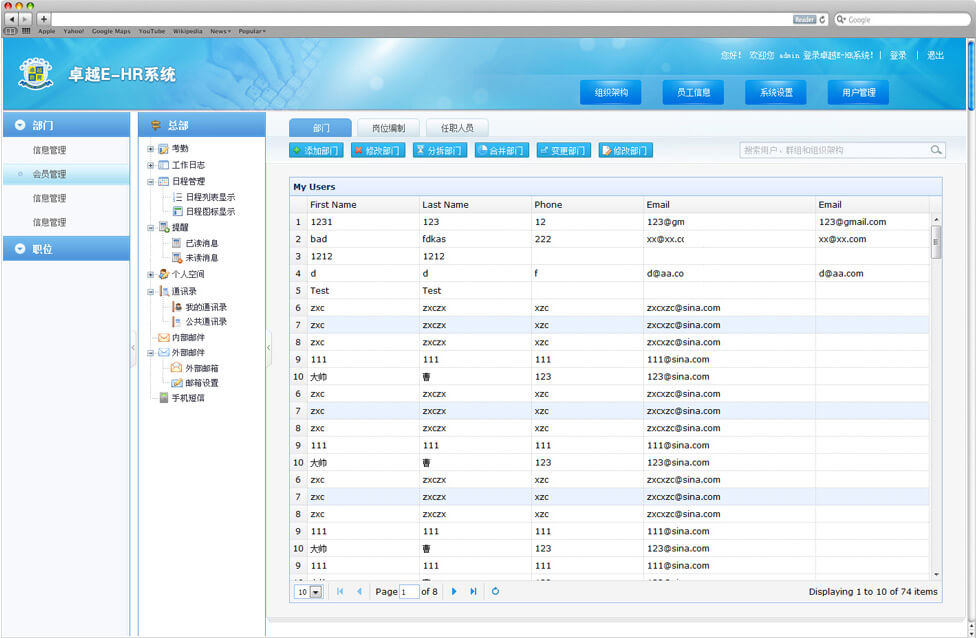Expand the 考勤 tree node

point(151,149)
